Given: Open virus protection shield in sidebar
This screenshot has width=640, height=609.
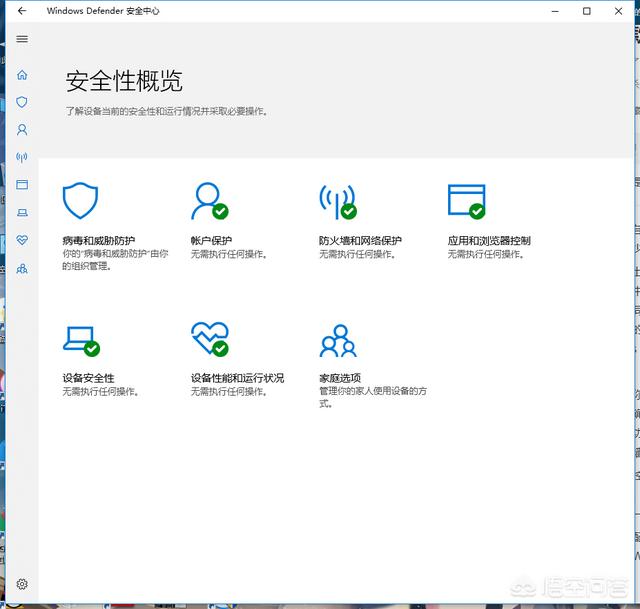Looking at the screenshot, I should 22,102.
